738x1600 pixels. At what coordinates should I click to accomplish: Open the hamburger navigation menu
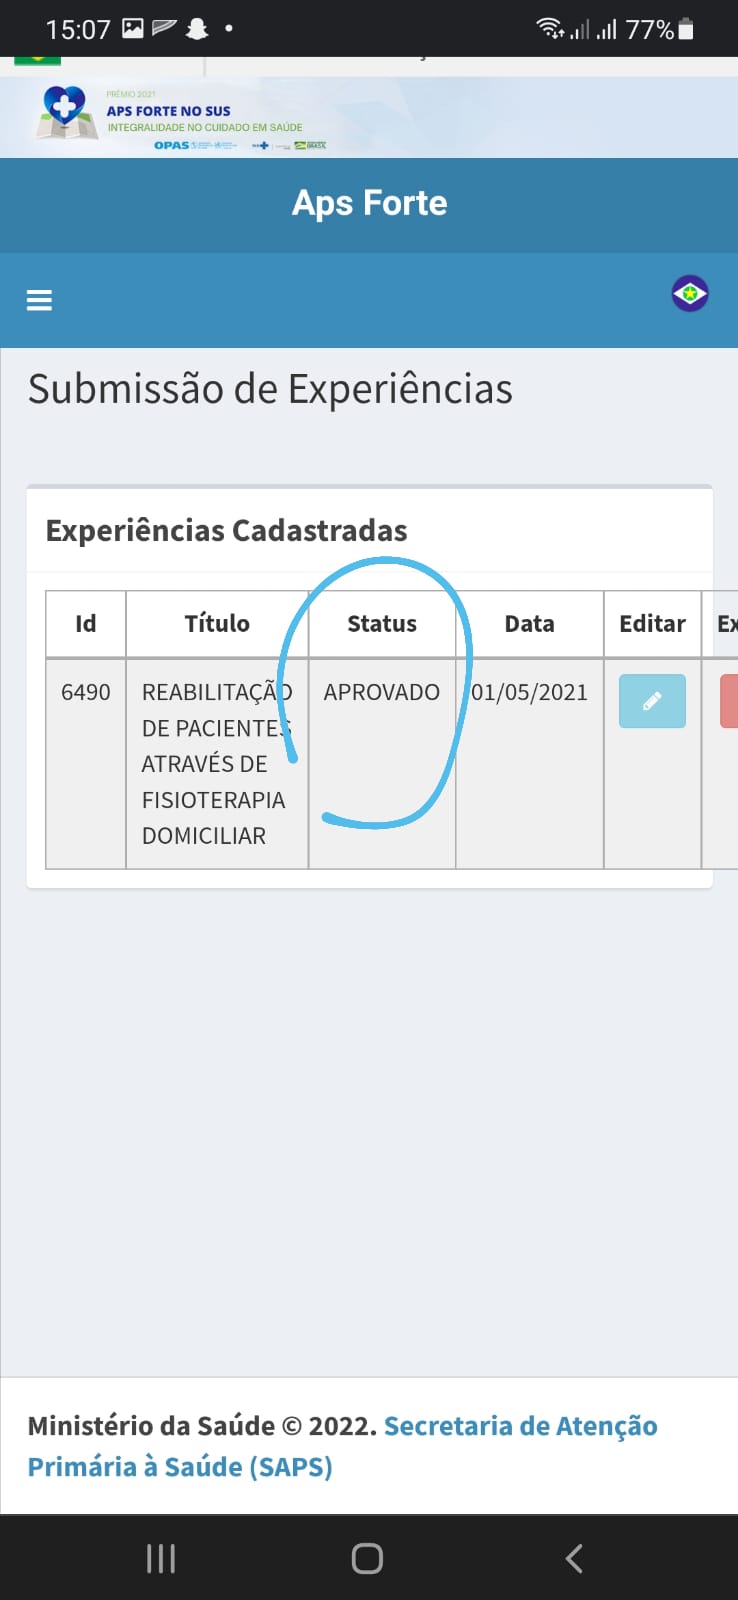[39, 300]
